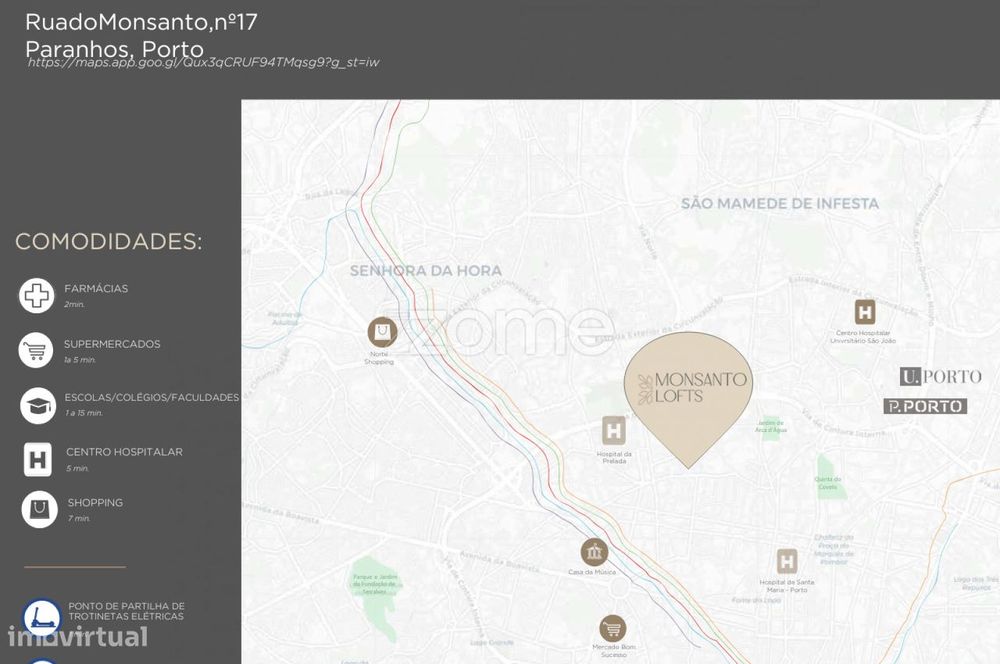Click the '5 min.' time under Centro Hospitalar
This screenshot has width=1000, height=664.
pos(78,469)
